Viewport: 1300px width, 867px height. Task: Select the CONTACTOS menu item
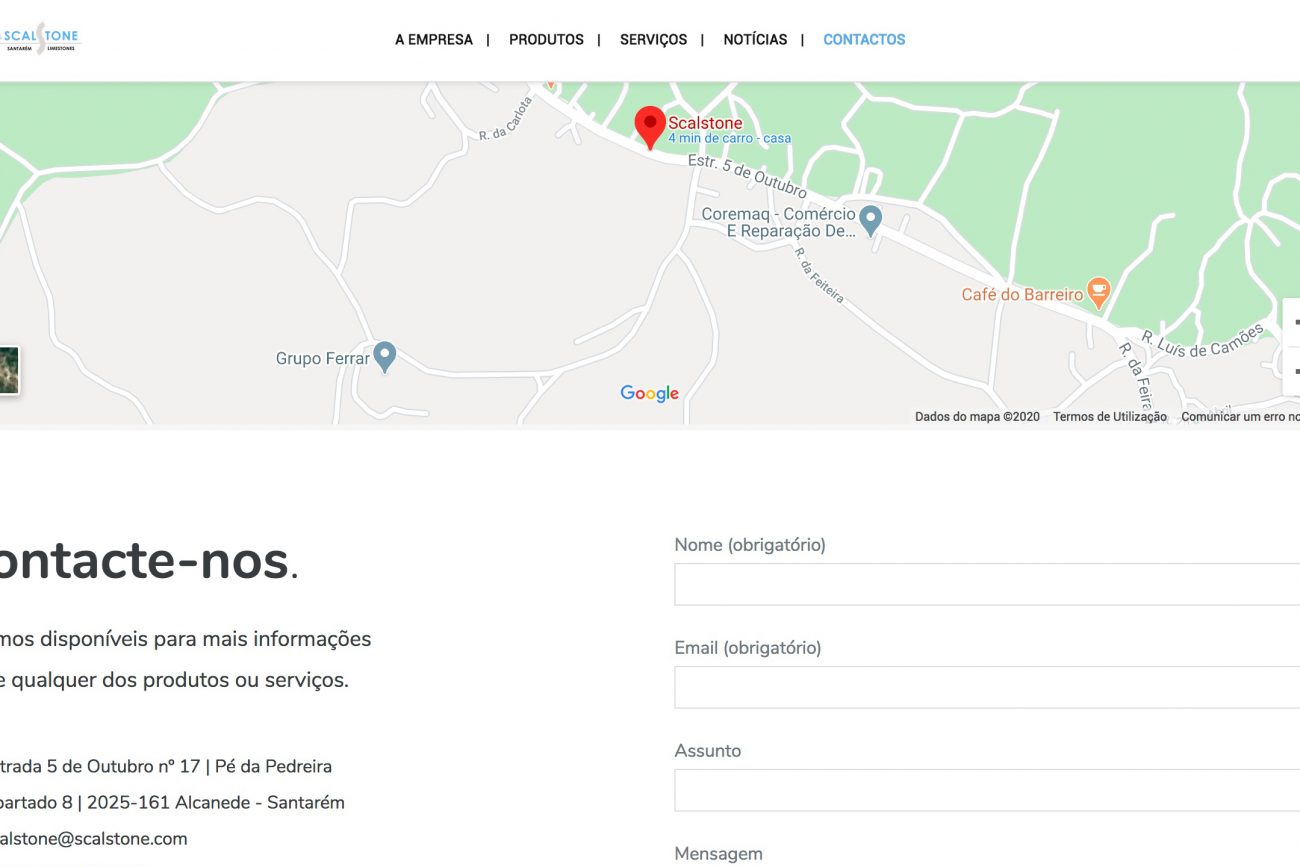click(864, 40)
